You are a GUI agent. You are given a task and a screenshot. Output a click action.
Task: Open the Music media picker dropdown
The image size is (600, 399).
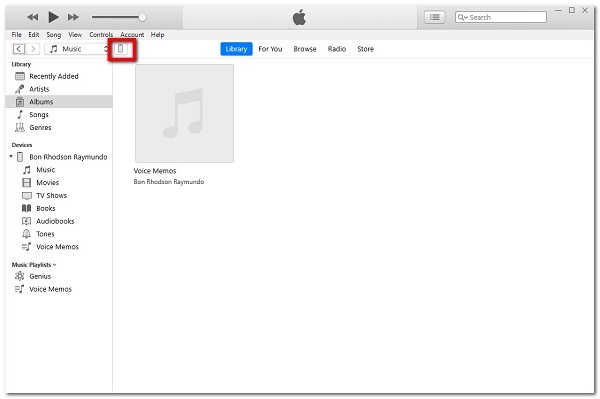click(77, 49)
